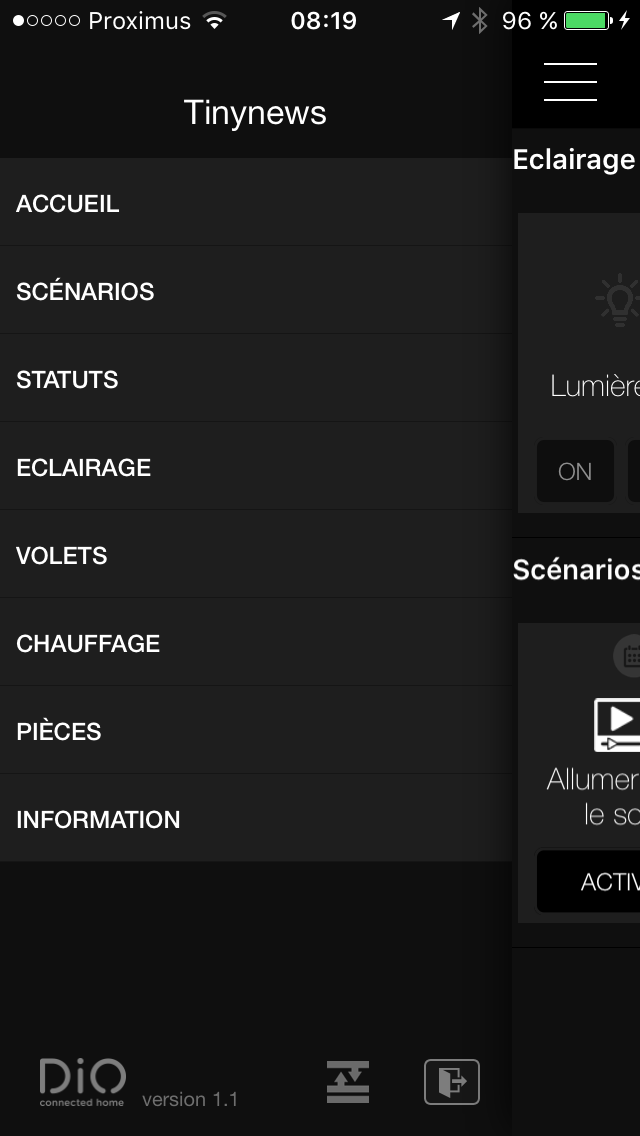Tap the hamburger menu icon

pyautogui.click(x=570, y=82)
